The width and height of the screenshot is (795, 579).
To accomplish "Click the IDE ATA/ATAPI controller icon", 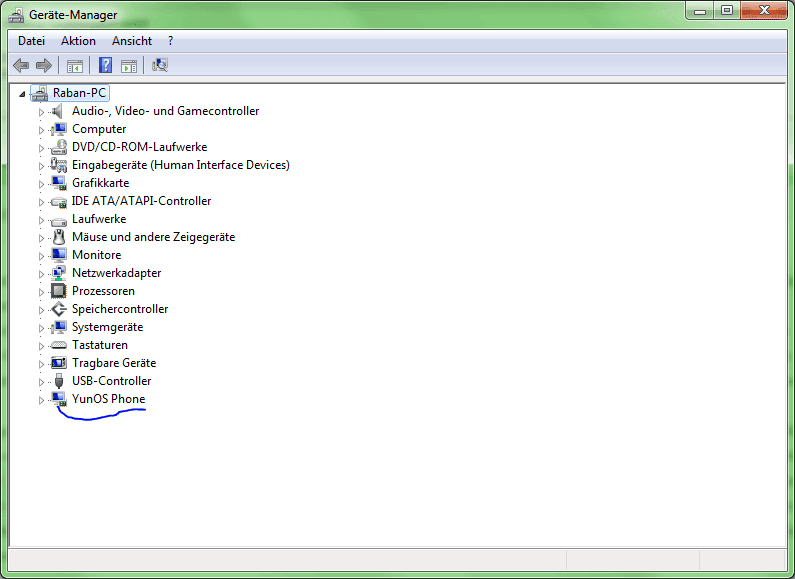I will (59, 202).
